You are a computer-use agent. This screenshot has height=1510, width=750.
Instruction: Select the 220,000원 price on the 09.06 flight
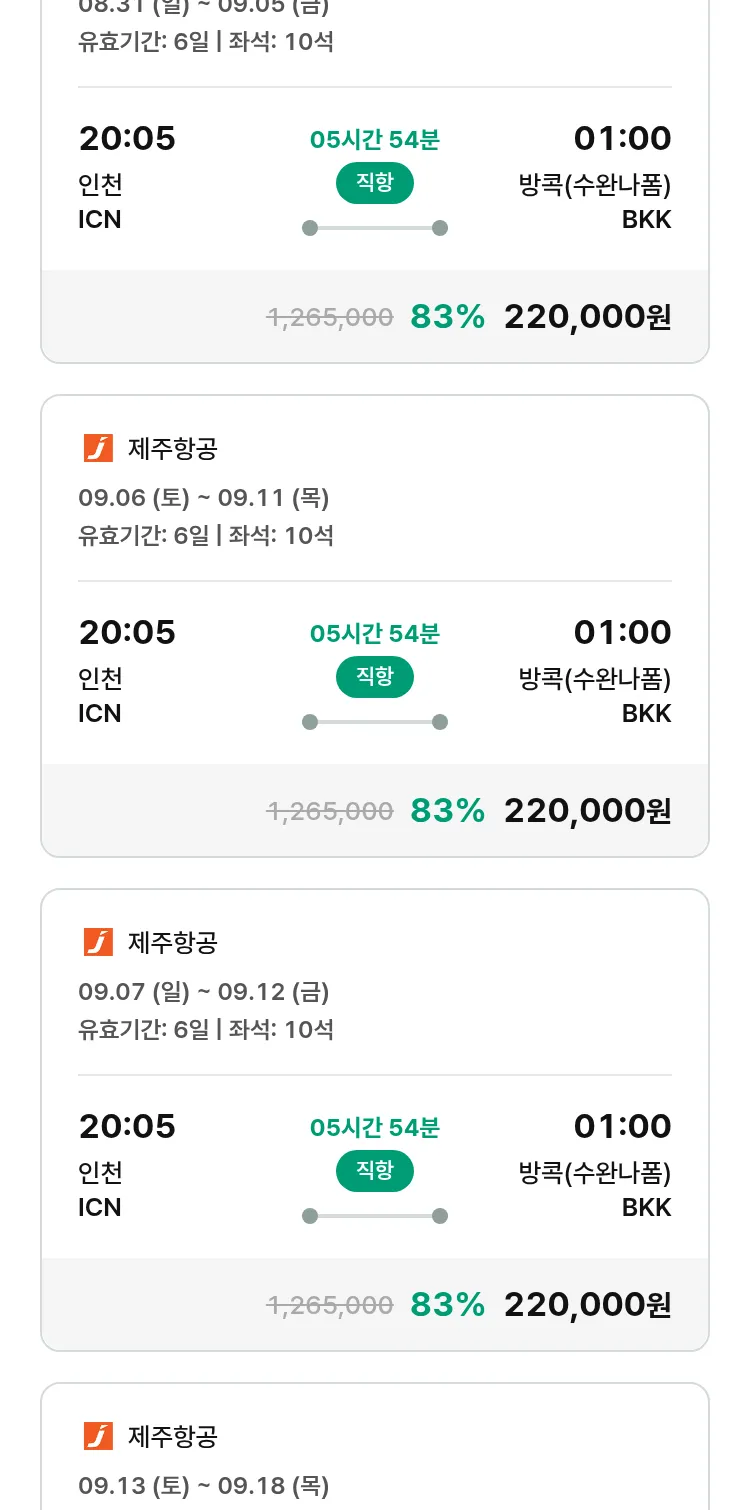[587, 810]
